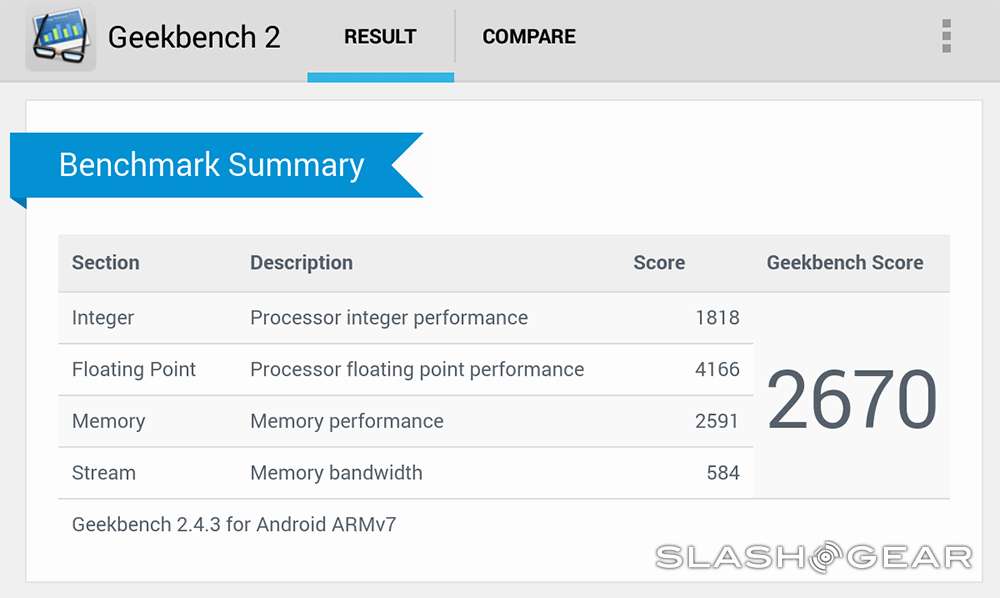The image size is (1000, 598).
Task: Select the Memory score value 2591
Action: pyautogui.click(x=717, y=421)
